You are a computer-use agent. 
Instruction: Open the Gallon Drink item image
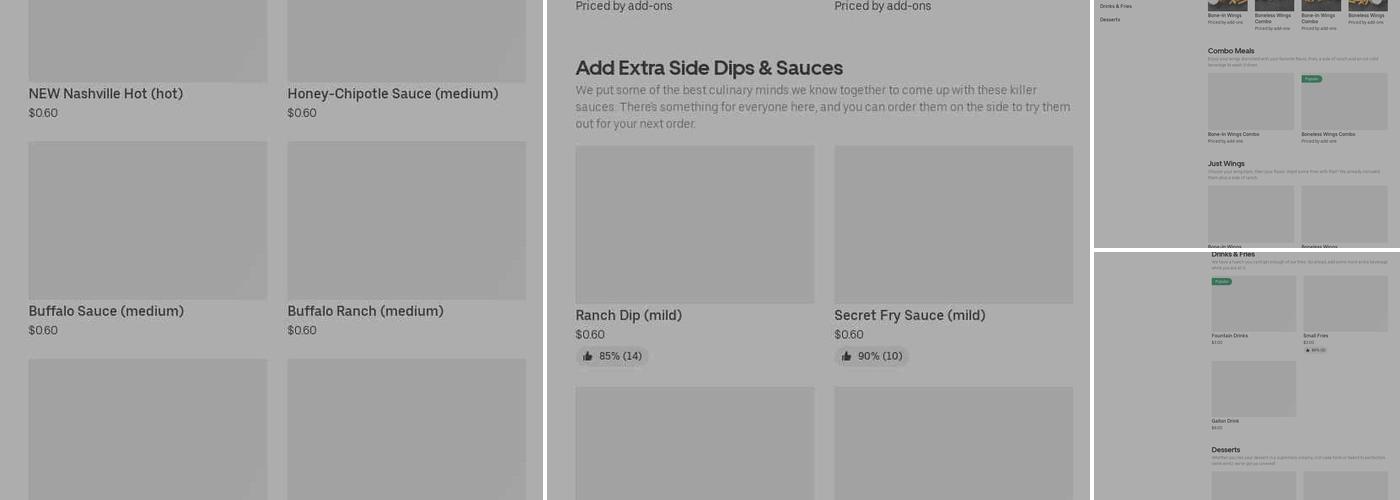(1253, 389)
